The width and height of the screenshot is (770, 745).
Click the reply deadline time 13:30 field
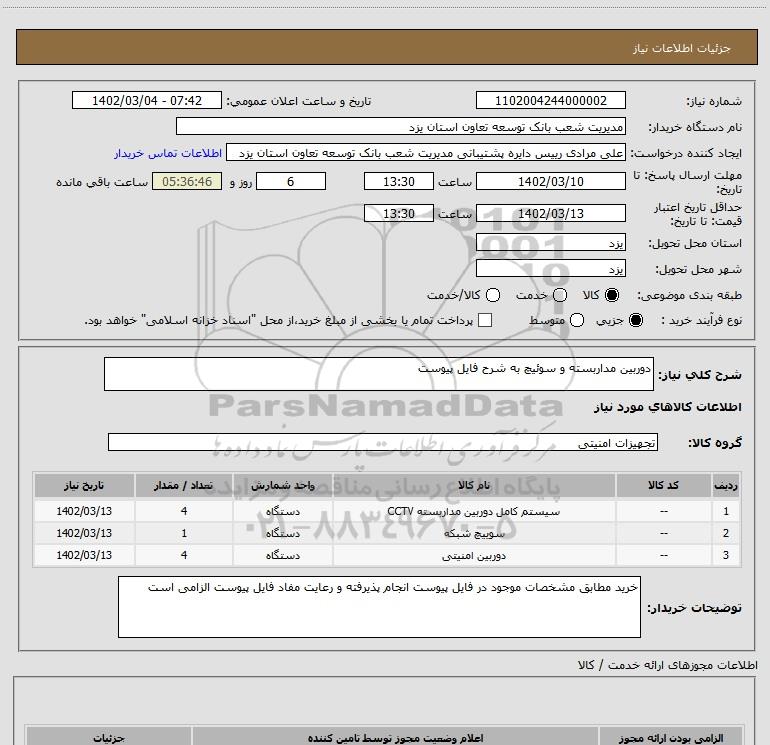coord(399,181)
